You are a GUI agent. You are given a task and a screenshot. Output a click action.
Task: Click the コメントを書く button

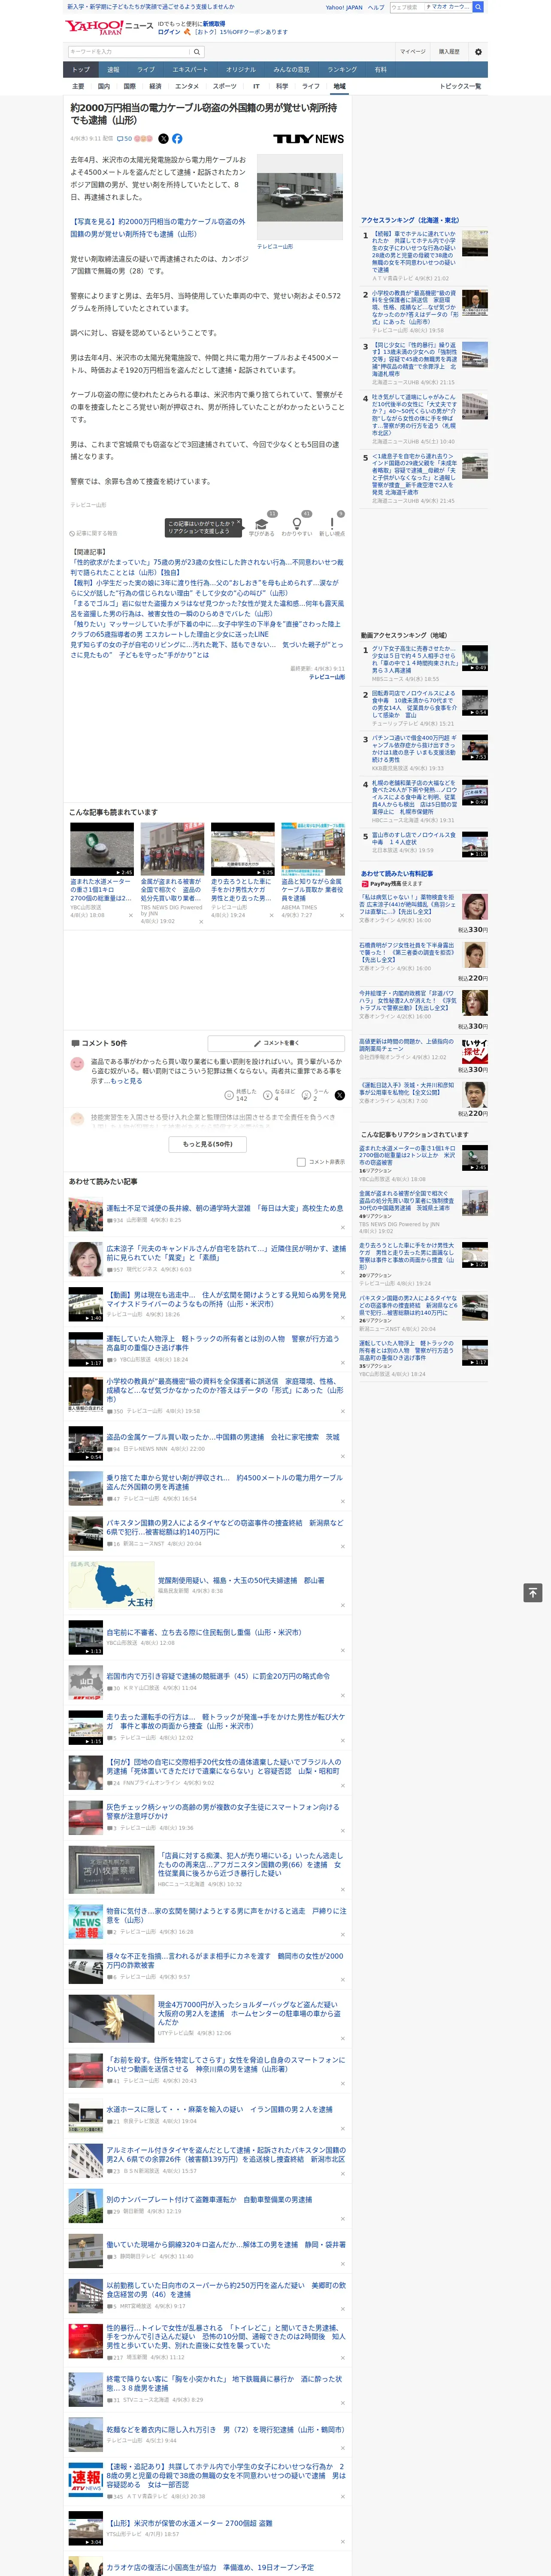click(x=276, y=1043)
